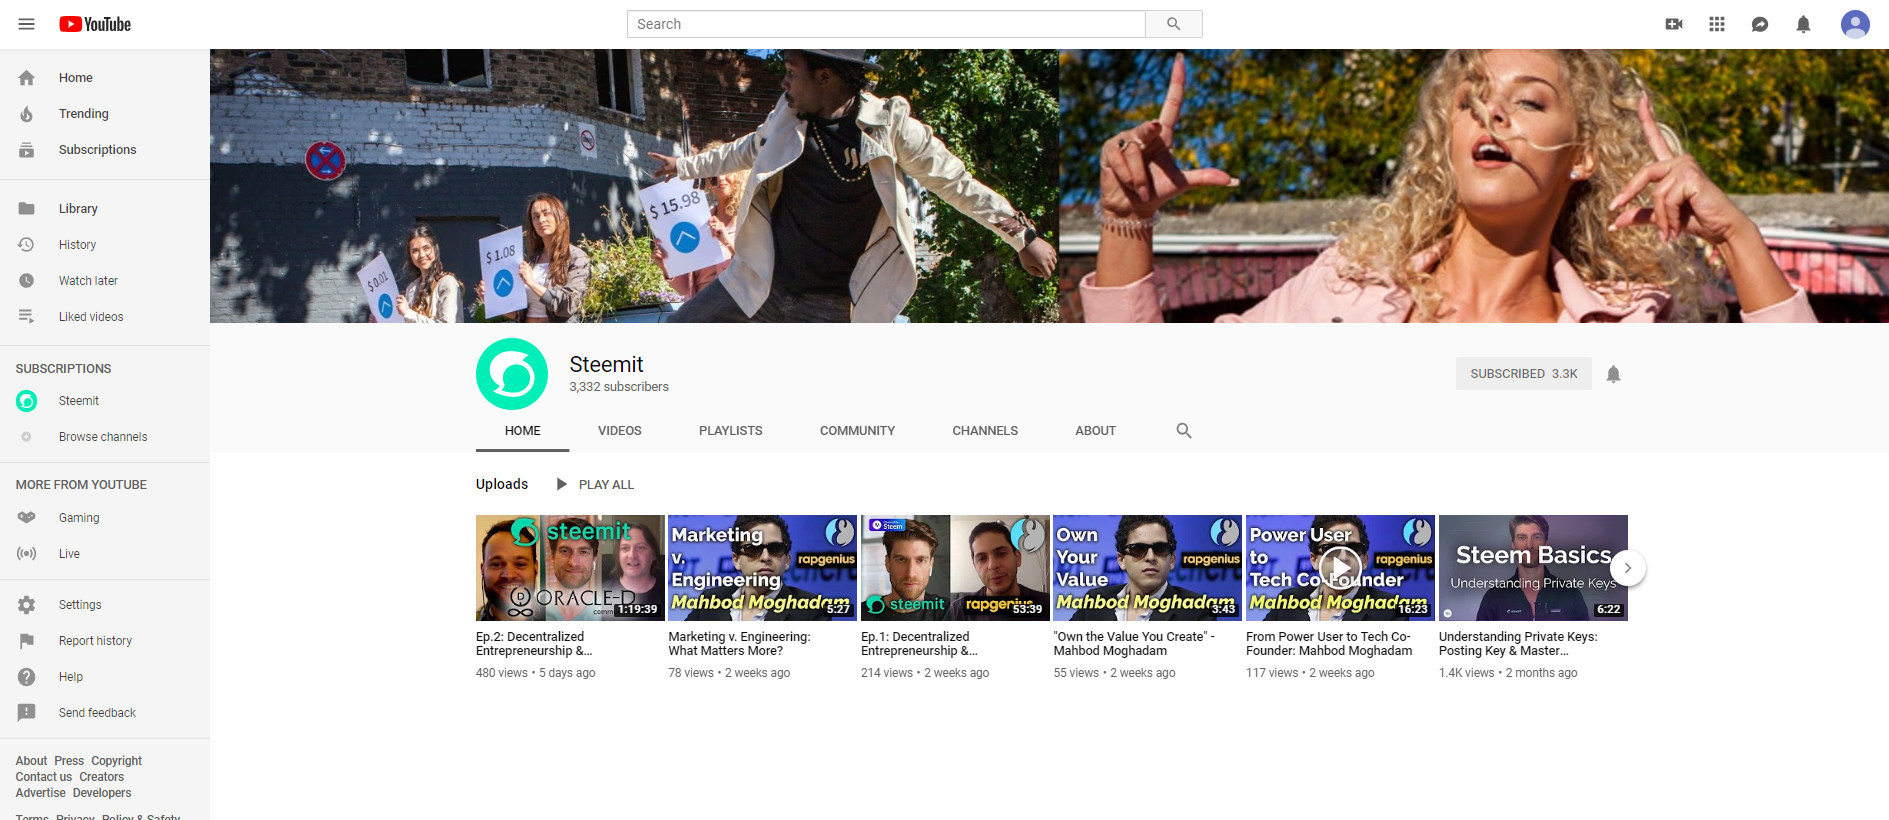Open the notifications bell in header
Viewport: 1889px width, 820px height.
[x=1803, y=24]
